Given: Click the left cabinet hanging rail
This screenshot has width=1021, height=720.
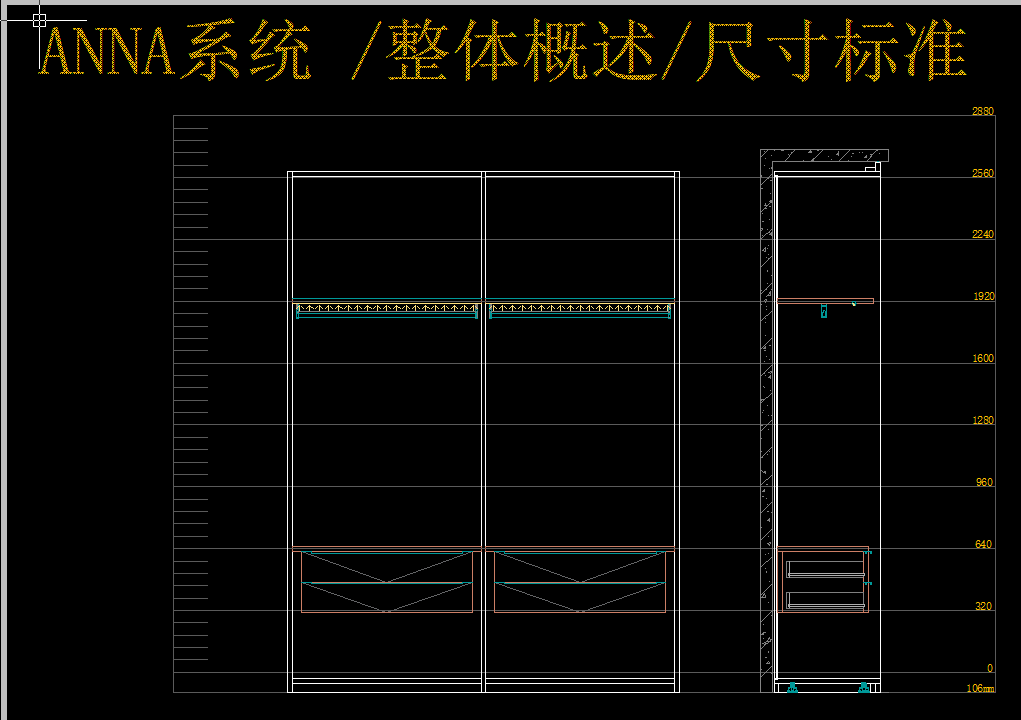Looking at the screenshot, I should click(x=386, y=309).
